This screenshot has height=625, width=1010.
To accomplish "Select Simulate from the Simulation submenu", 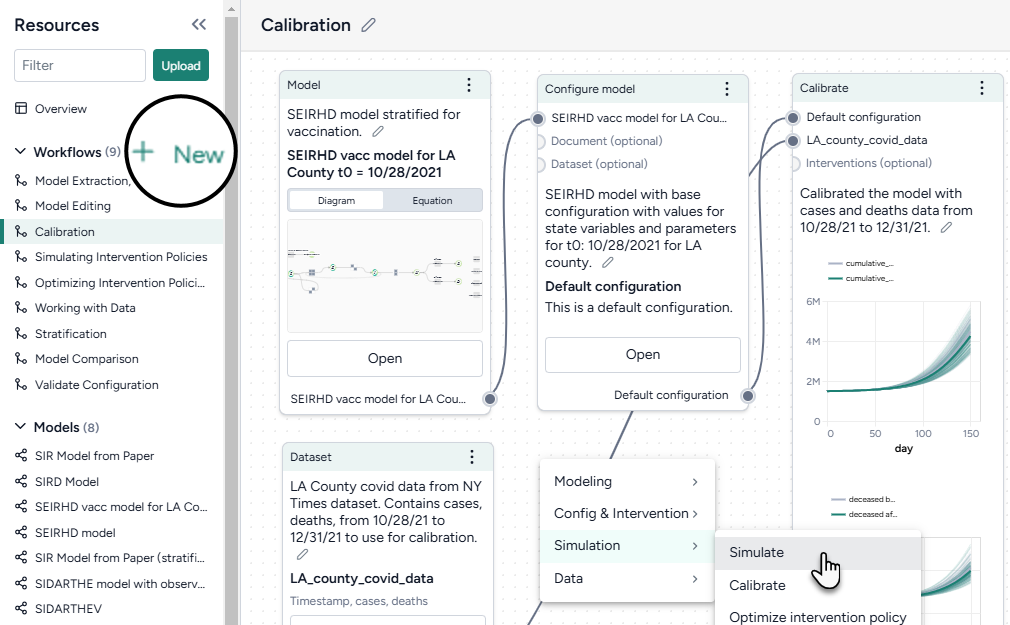I will coord(757,552).
